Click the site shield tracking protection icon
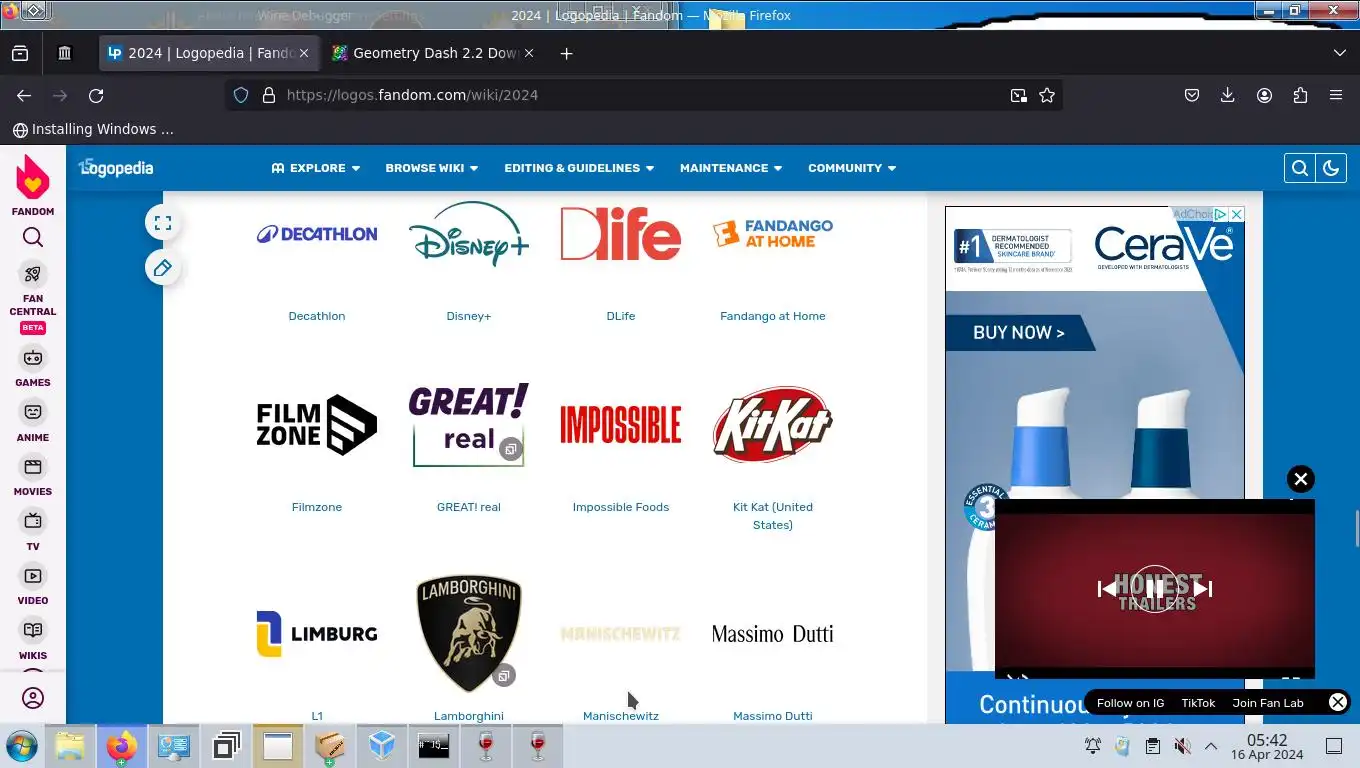 241,95
